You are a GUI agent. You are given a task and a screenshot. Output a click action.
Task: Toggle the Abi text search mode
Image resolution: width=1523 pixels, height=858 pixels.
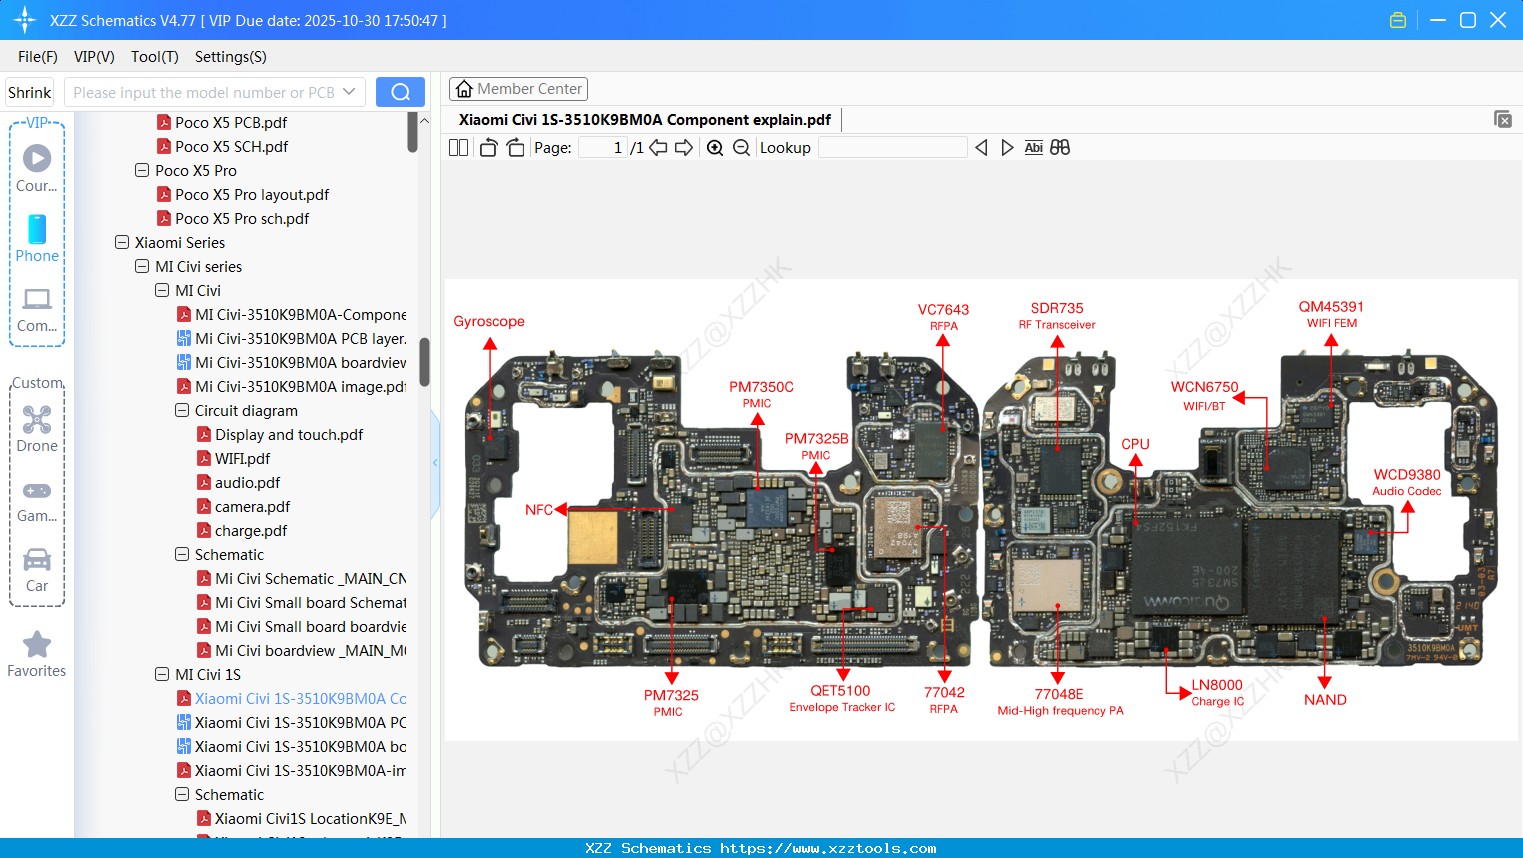tap(1033, 147)
